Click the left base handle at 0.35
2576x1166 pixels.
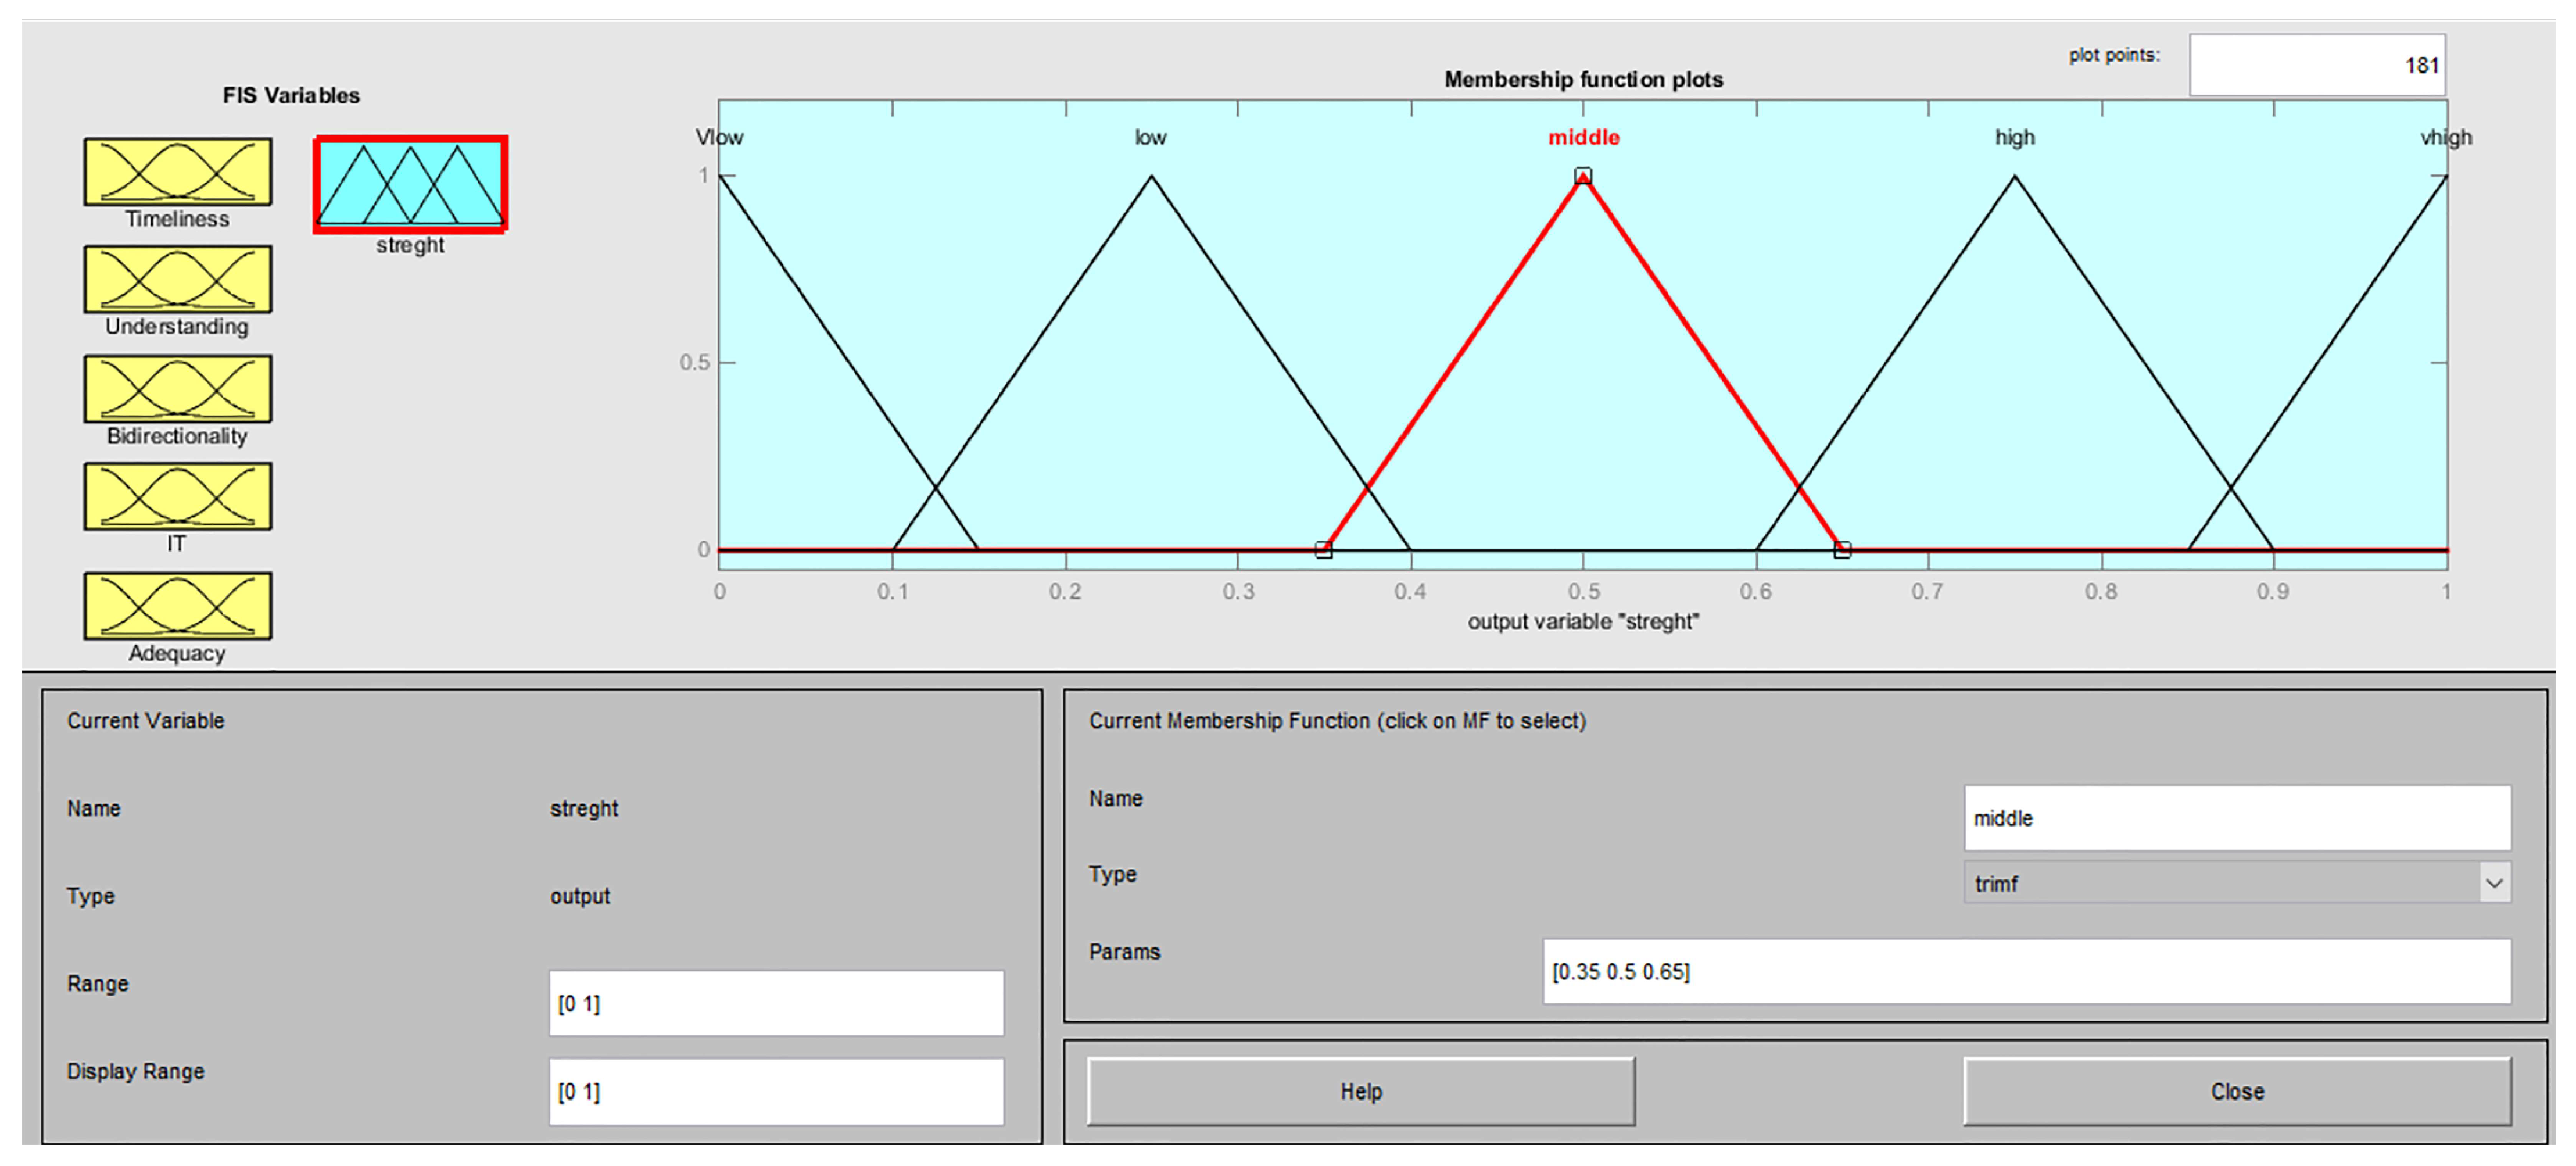coord(1324,550)
